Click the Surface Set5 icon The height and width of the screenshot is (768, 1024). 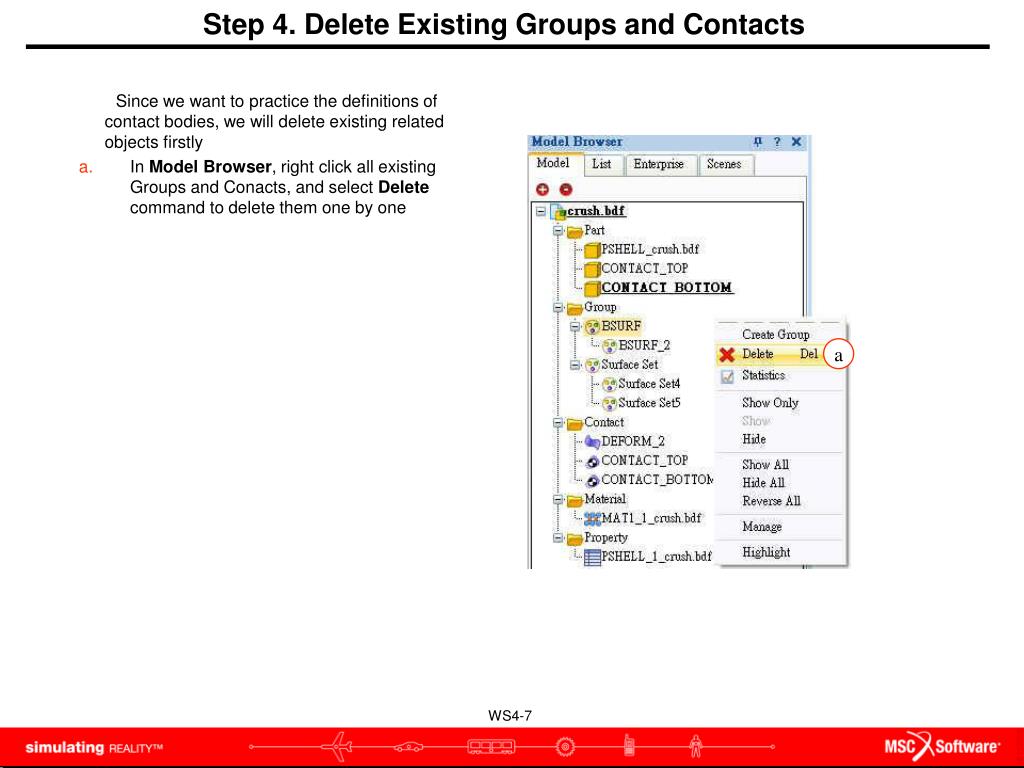click(x=609, y=403)
